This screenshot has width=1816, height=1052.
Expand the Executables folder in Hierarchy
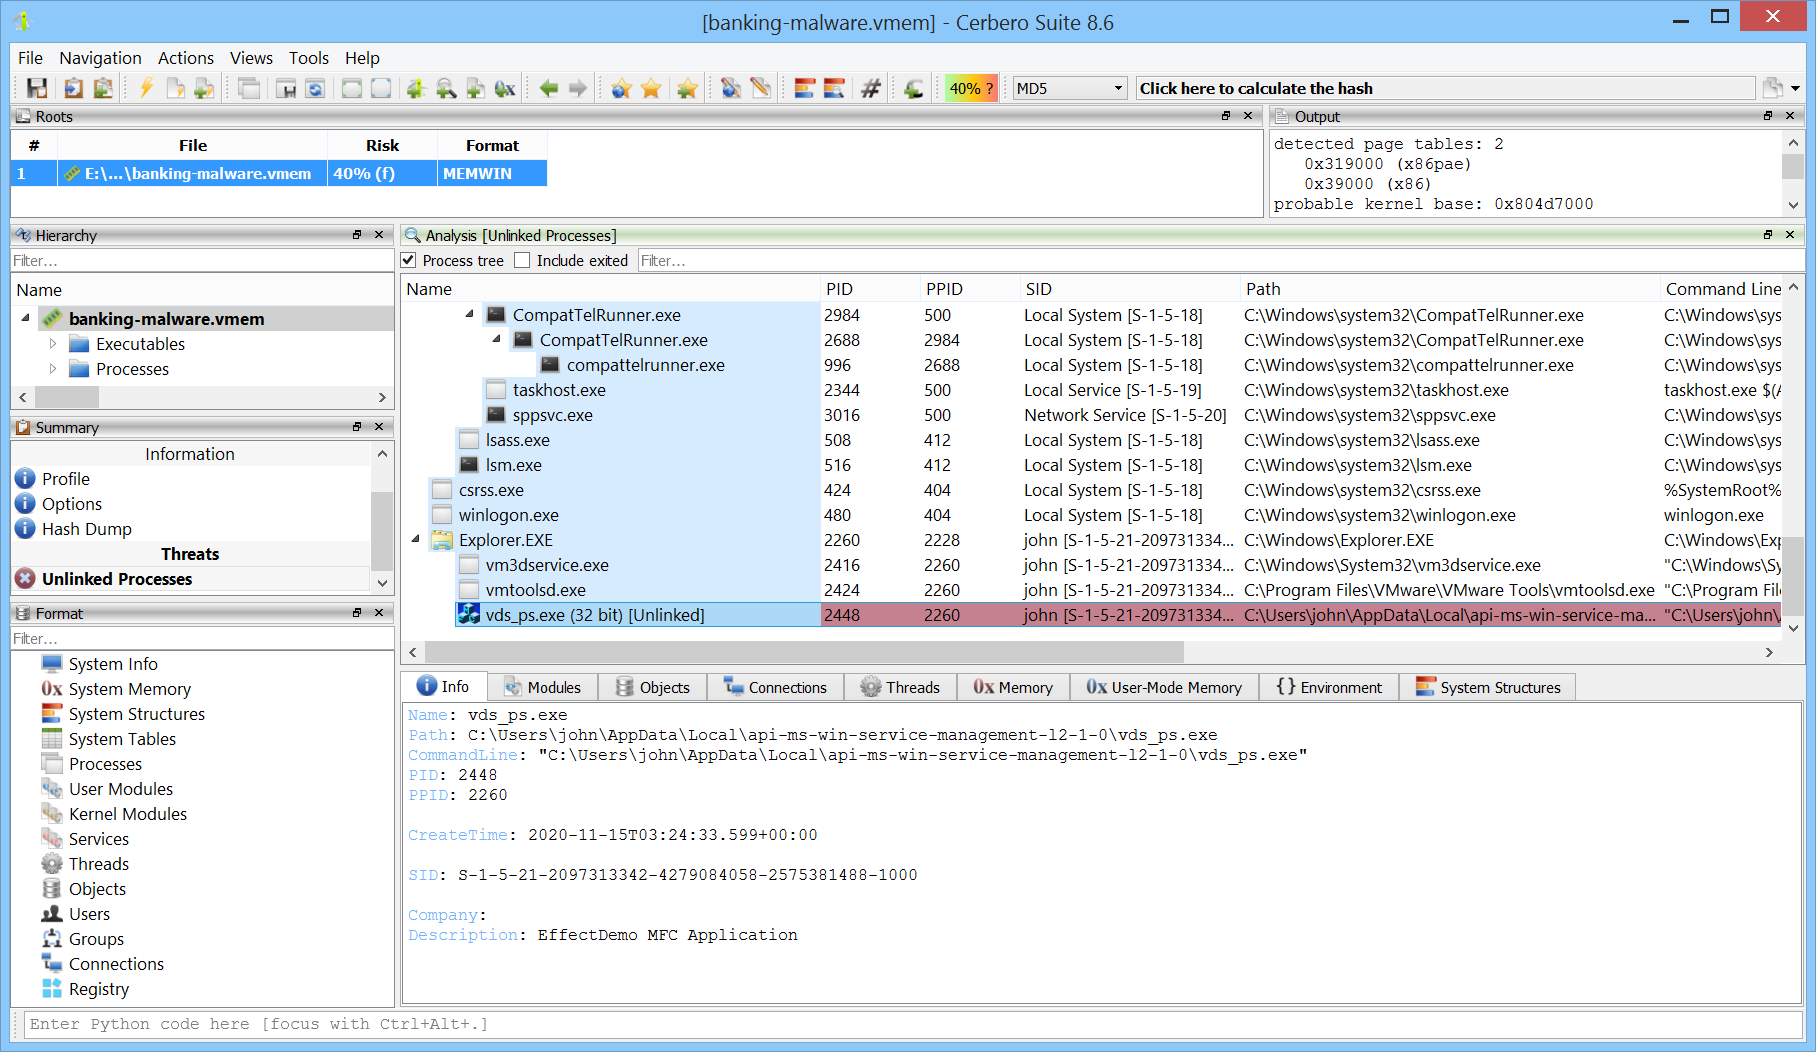click(x=53, y=344)
